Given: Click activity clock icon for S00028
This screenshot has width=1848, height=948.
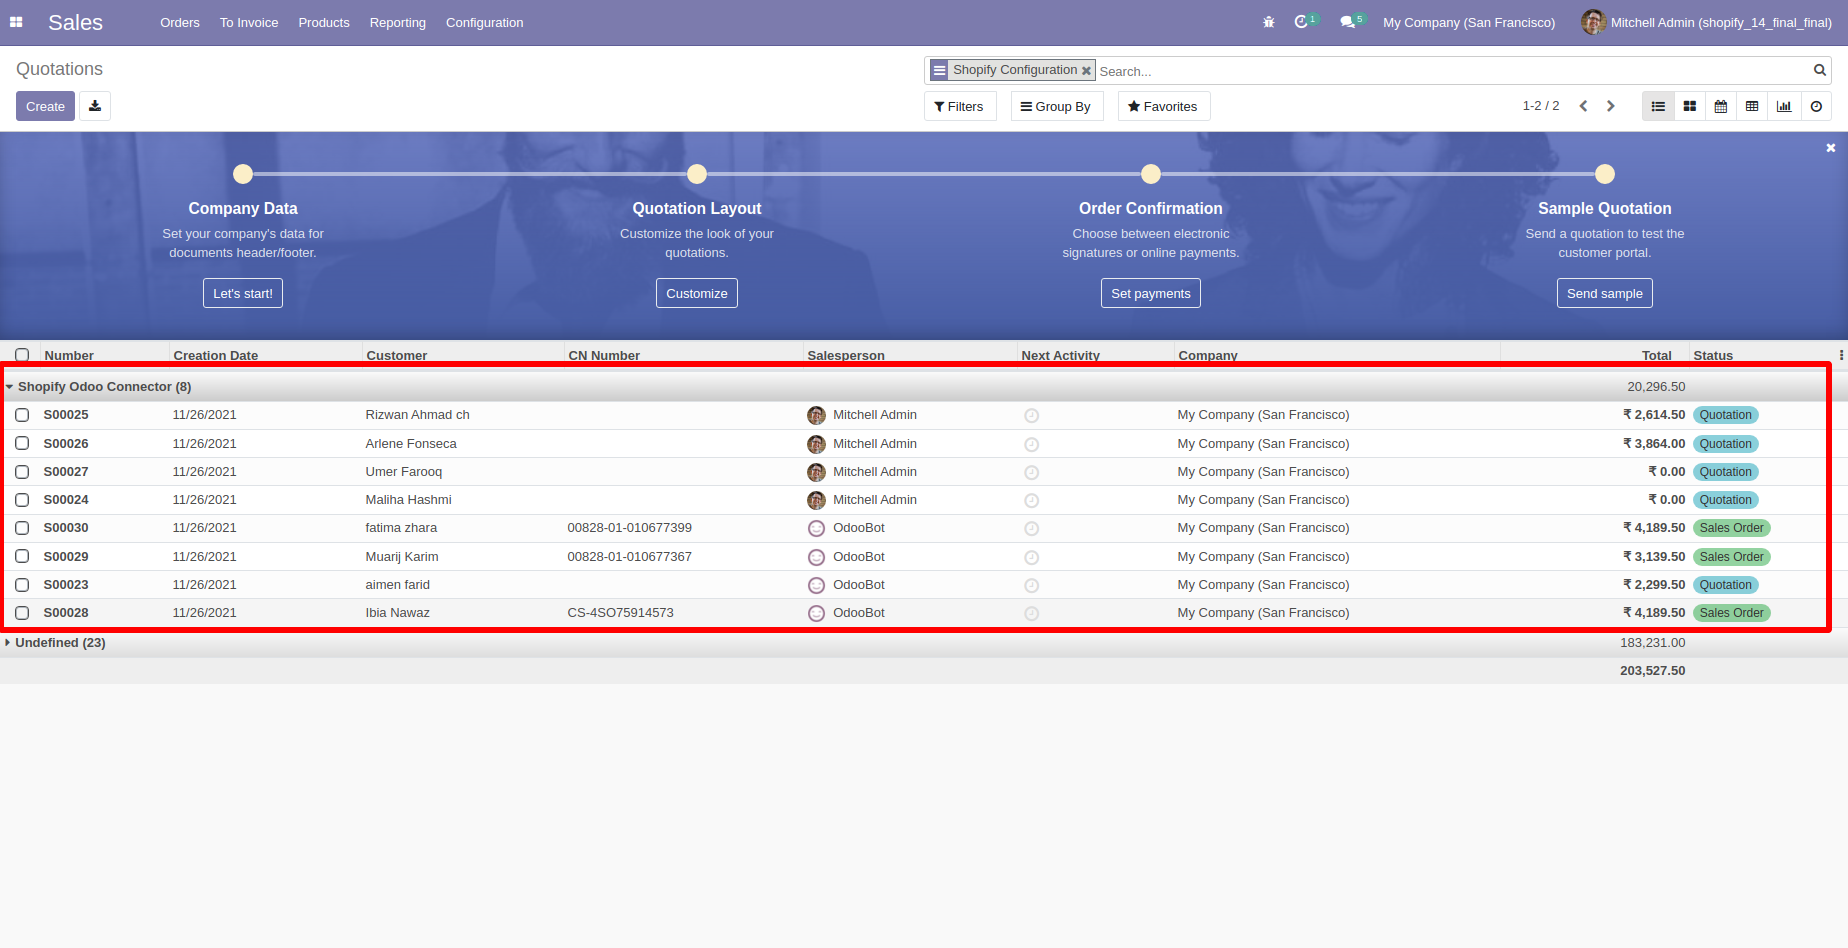Looking at the screenshot, I should point(1031,613).
